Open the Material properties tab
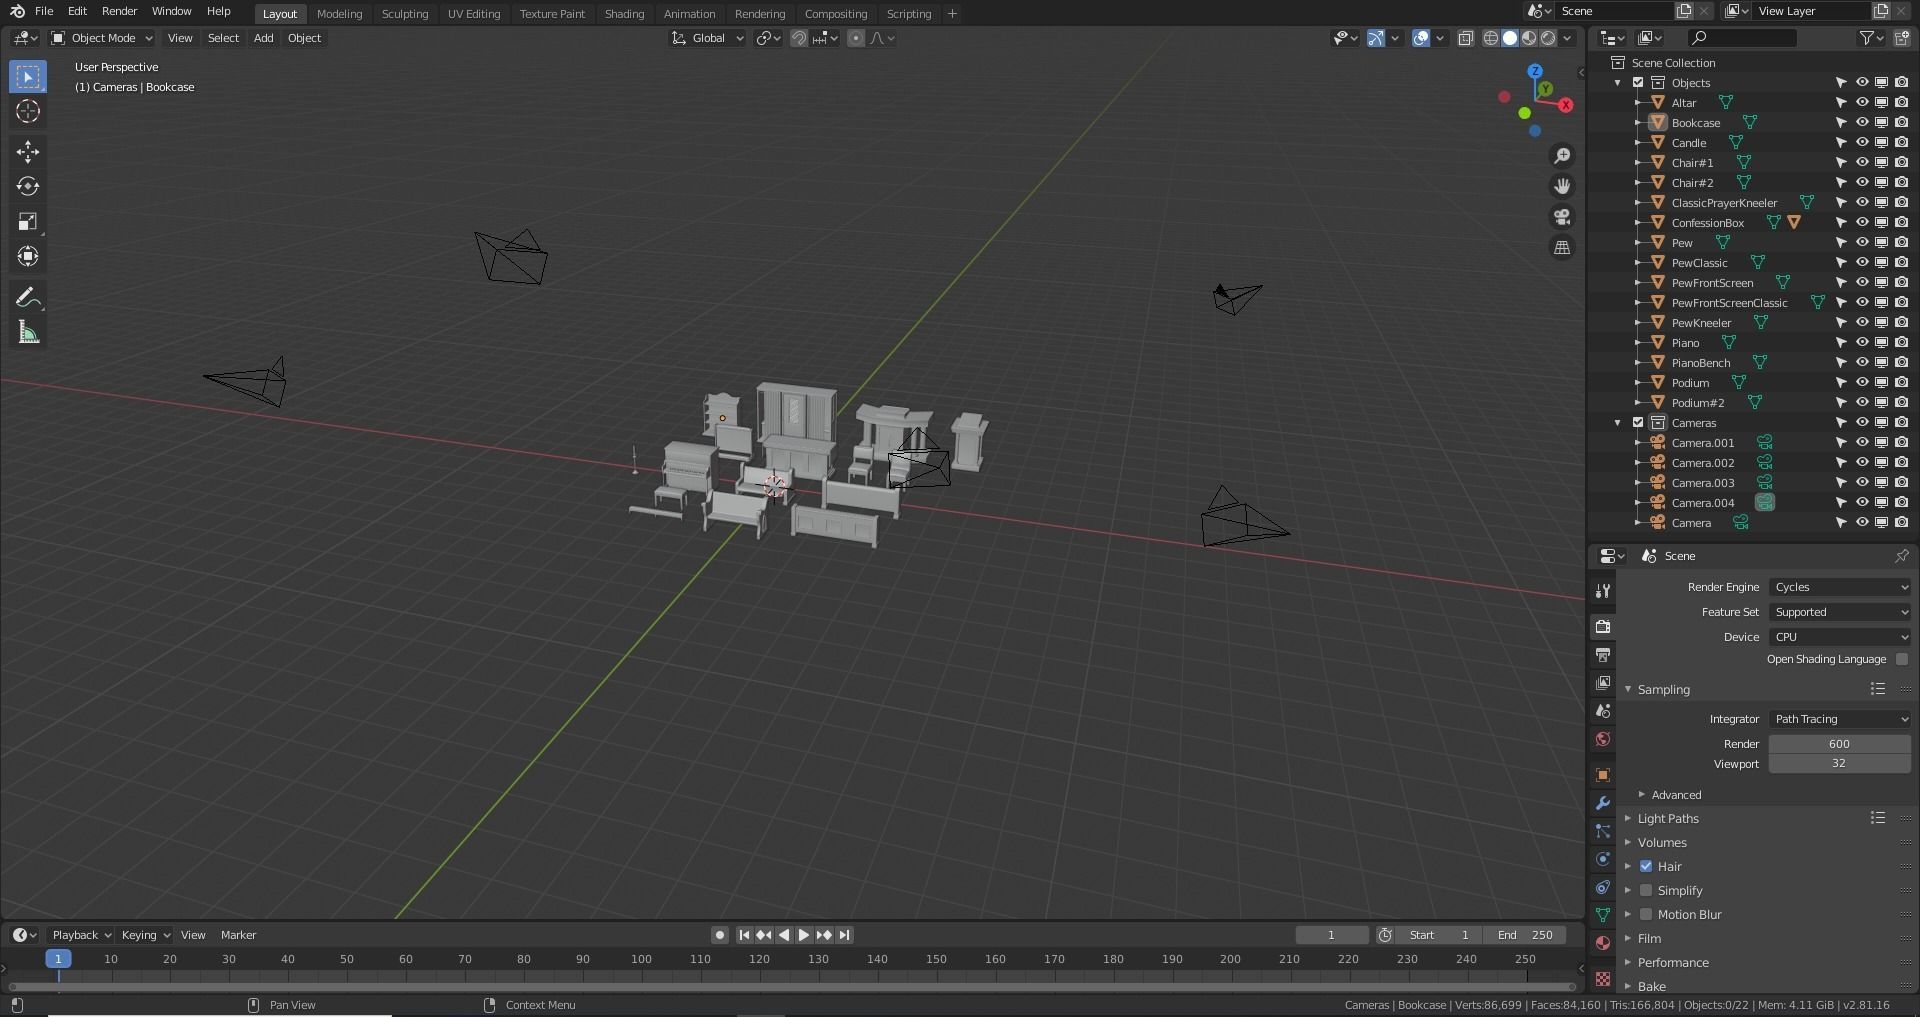The height and width of the screenshot is (1017, 1920). click(1603, 943)
